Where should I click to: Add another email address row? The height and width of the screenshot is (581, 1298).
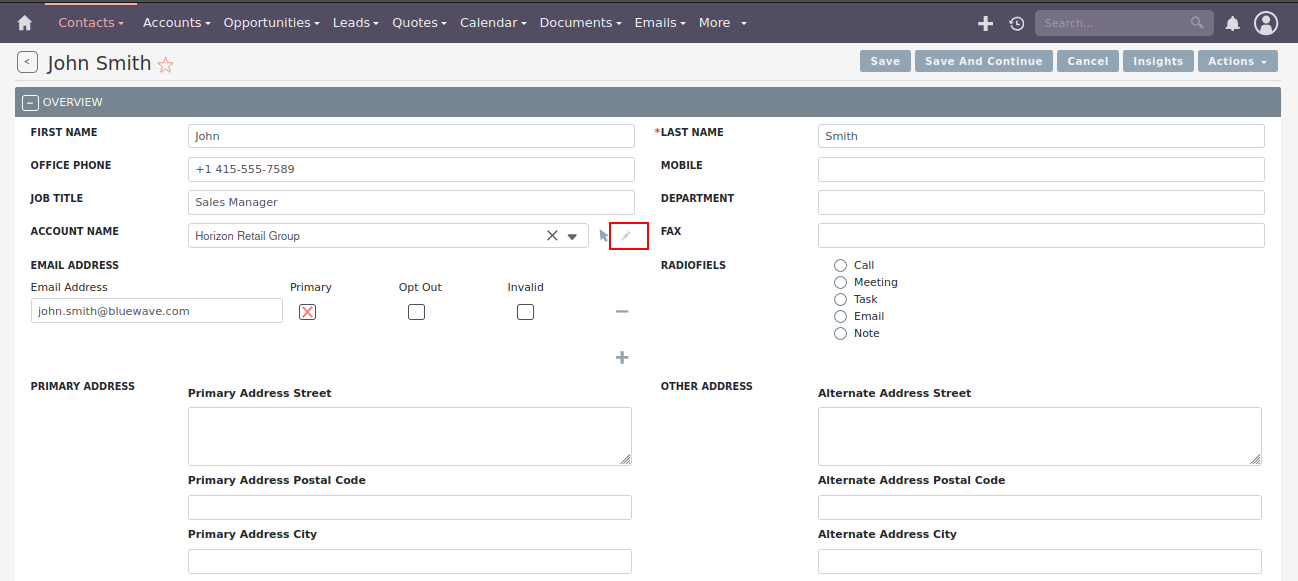(622, 357)
